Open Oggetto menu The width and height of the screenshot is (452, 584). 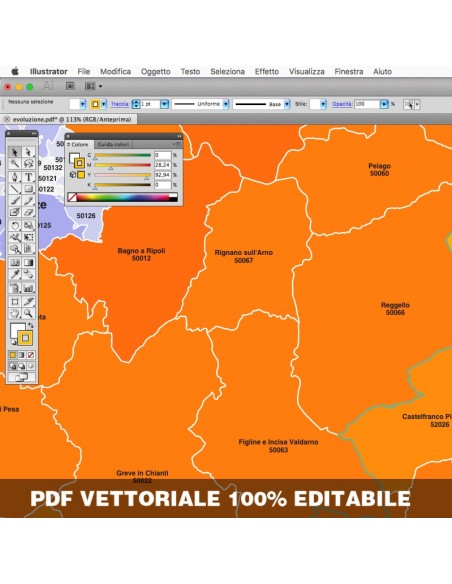(x=156, y=72)
